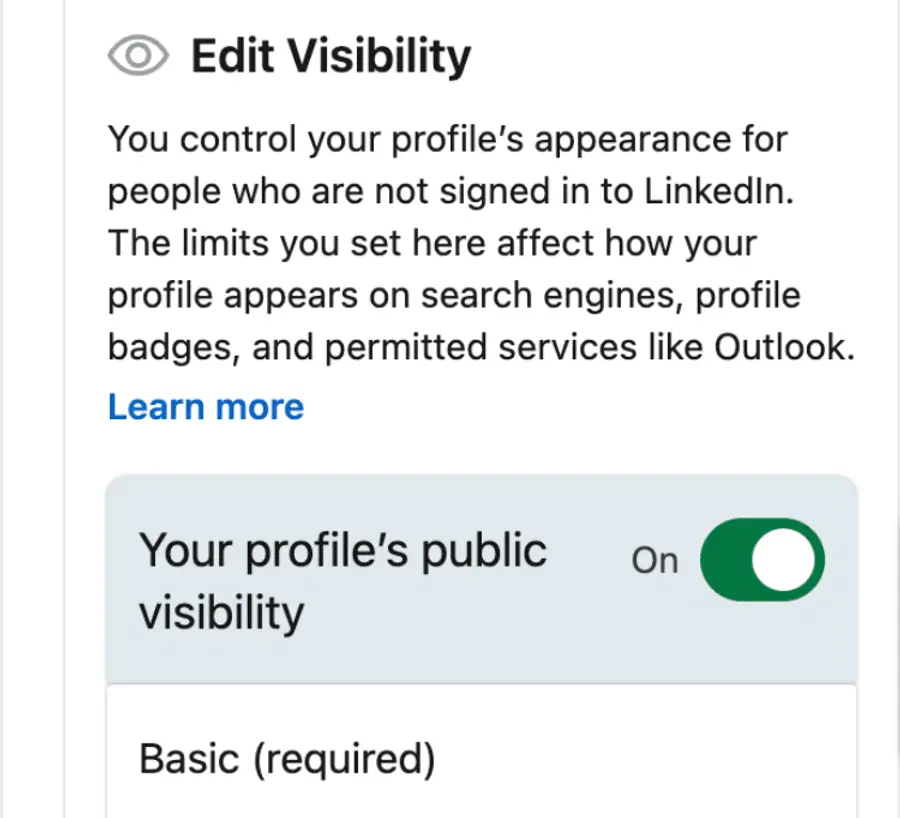Click the Basic (required) section label
The height and width of the screenshot is (818, 900).
[x=287, y=760]
